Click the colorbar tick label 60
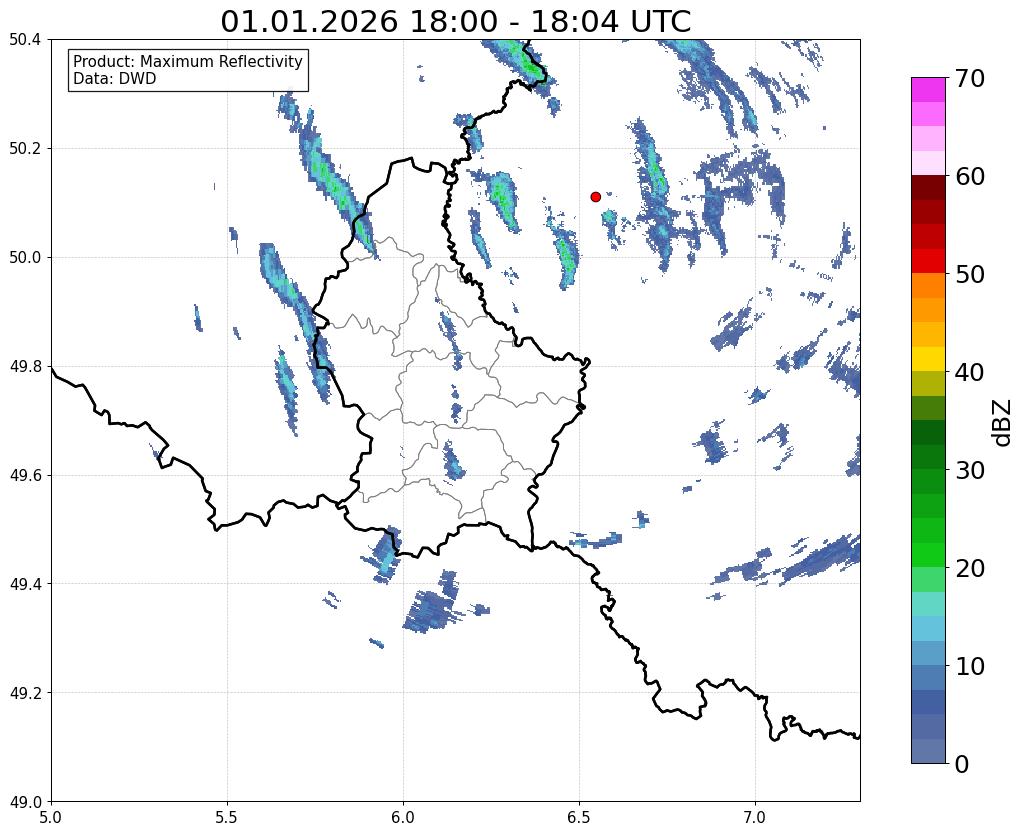 [x=969, y=176]
